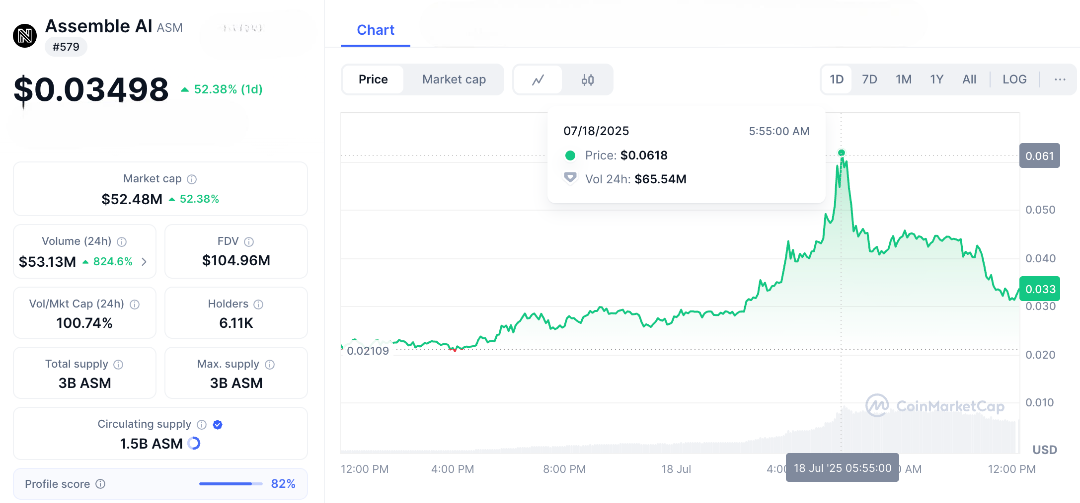Screen dimensions: 1080x503
Task: Click the peak price point on chart
Action: (x=842, y=152)
